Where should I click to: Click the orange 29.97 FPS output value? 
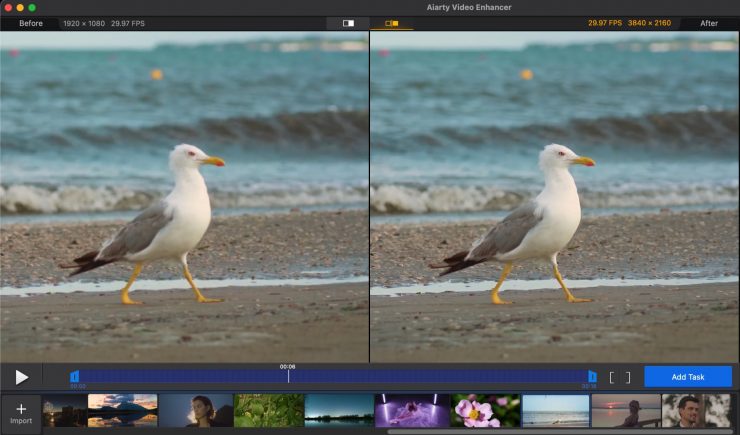click(x=605, y=23)
